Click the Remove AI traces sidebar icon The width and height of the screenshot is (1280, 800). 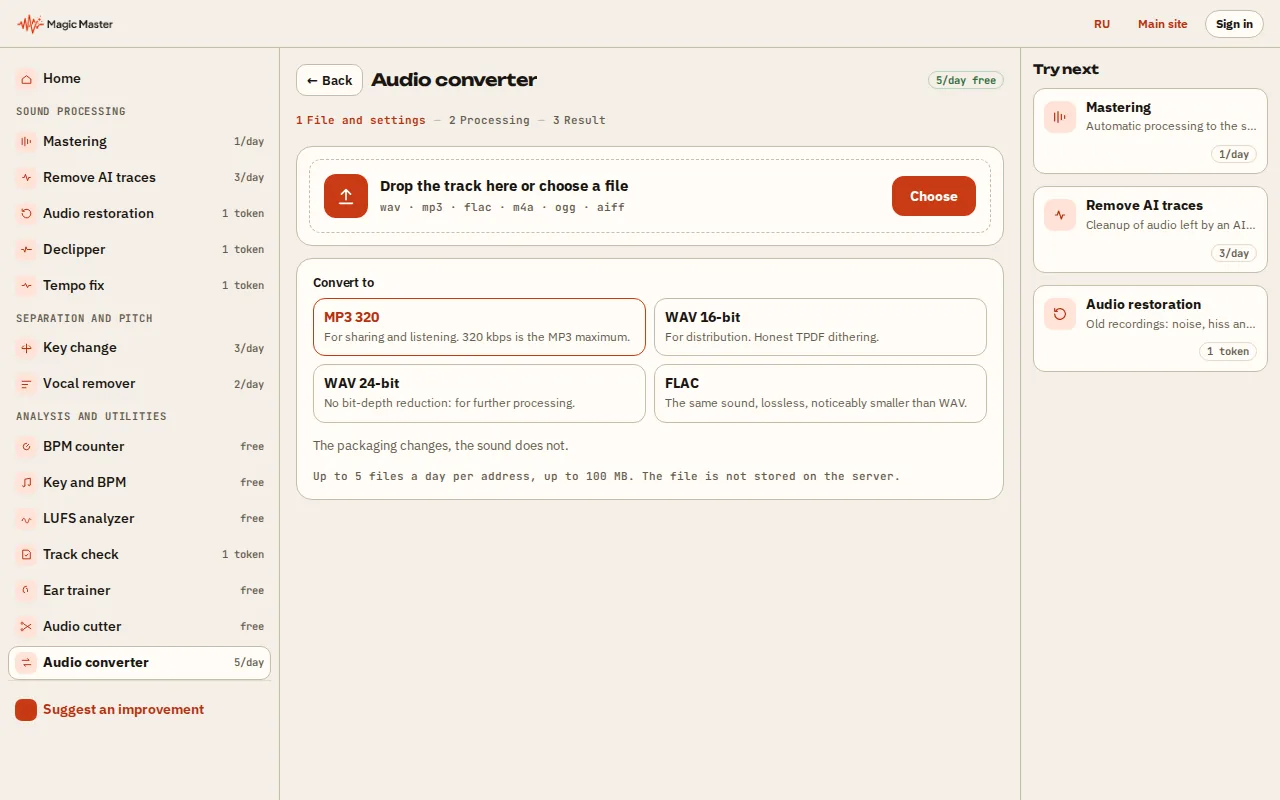point(26,178)
